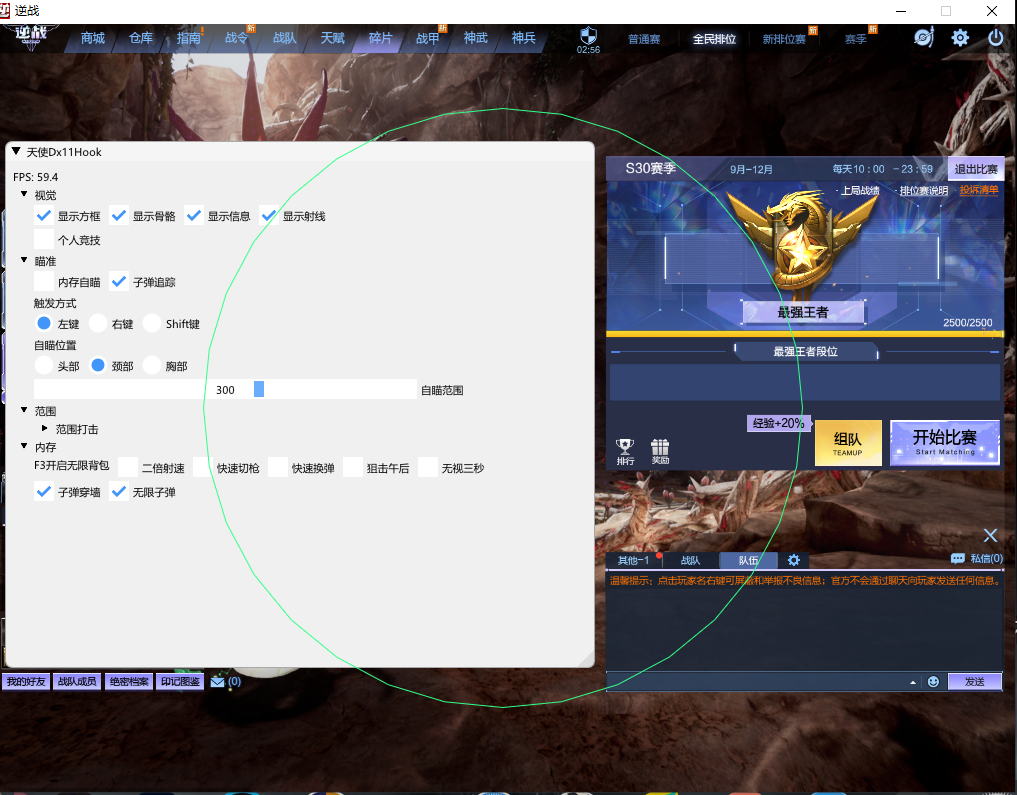Screen dimensions: 1017x795
Task: Open the 奖励 gift box icon
Action: pos(660,448)
